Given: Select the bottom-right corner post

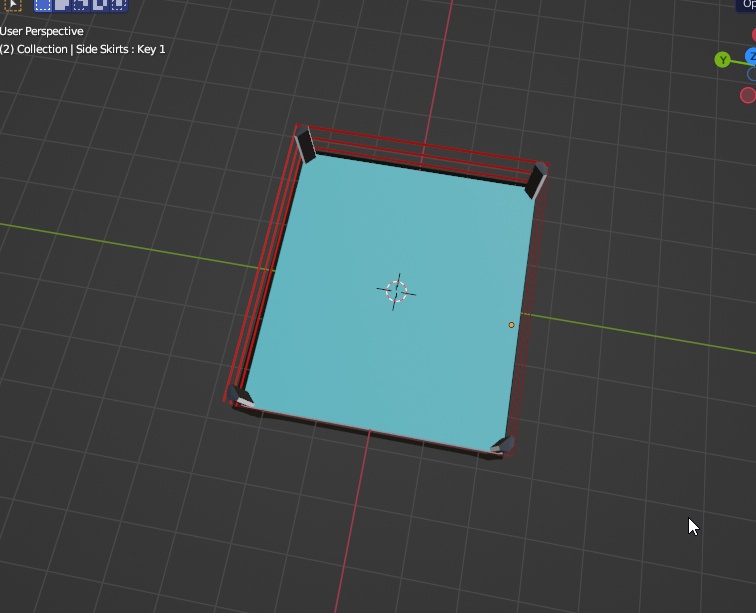Looking at the screenshot, I should pos(502,445).
